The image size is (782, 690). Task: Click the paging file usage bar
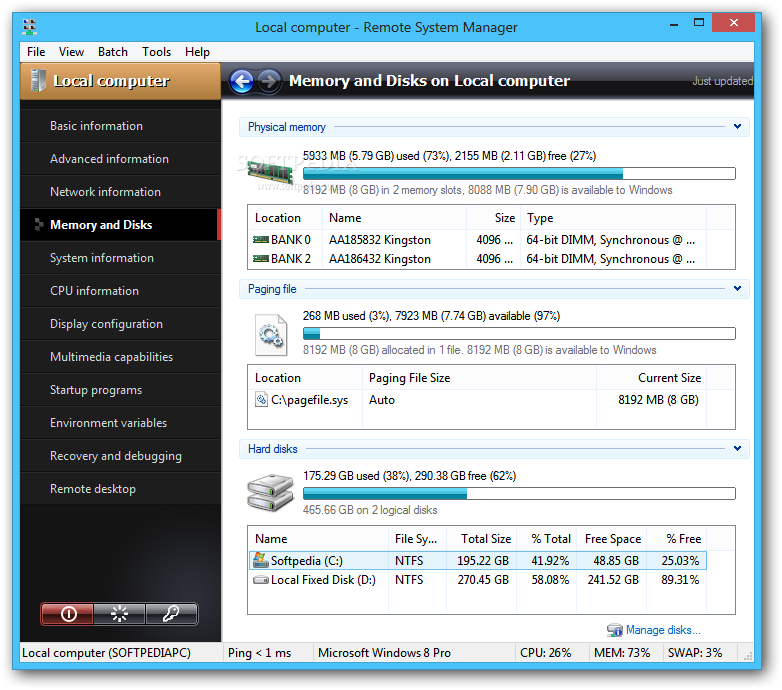coord(519,334)
